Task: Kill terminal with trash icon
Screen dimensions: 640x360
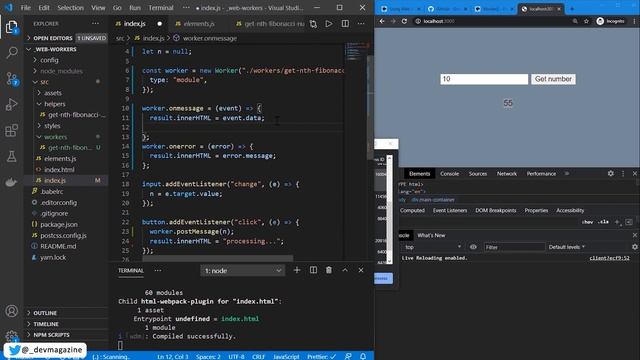Action: tap(329, 270)
